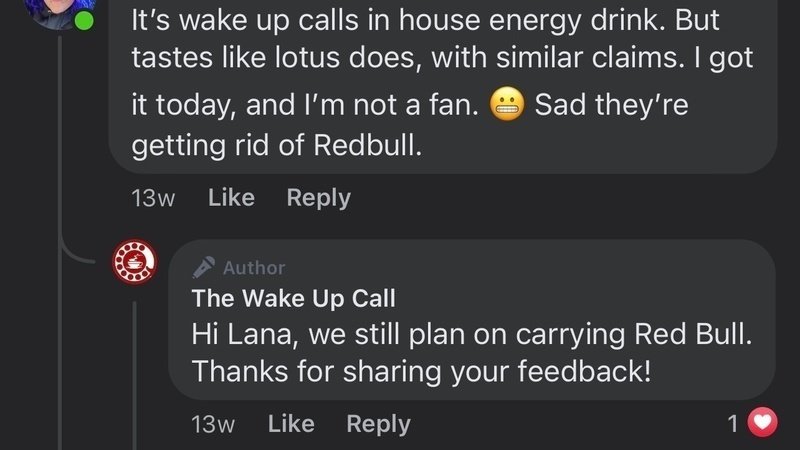Like The Wake Up Call's reply

click(x=291, y=424)
